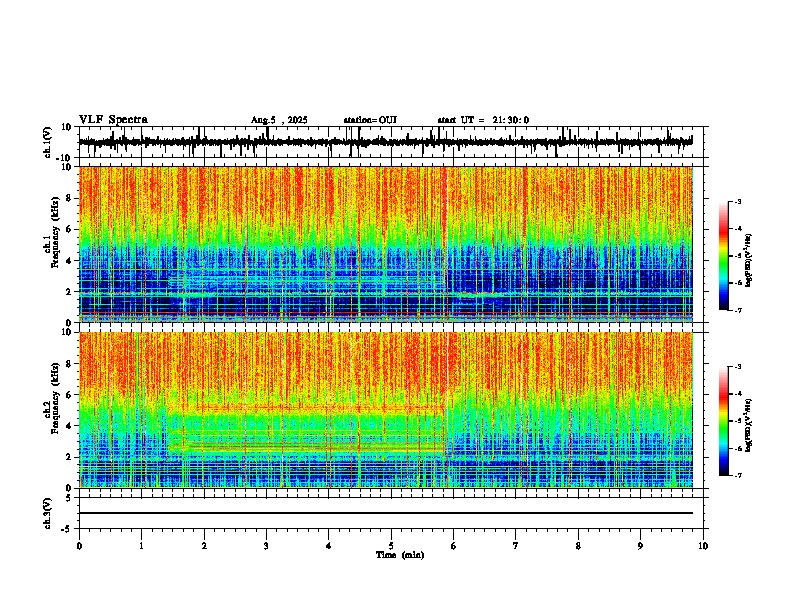Click inside the ch.2 spectrogram panel
Viewport: 792px width, 612px height.
(x=386, y=410)
